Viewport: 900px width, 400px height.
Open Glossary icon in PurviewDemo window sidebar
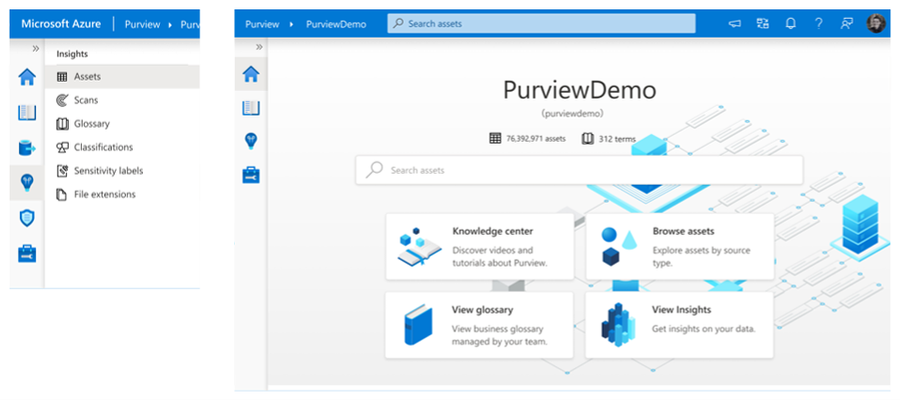251,108
